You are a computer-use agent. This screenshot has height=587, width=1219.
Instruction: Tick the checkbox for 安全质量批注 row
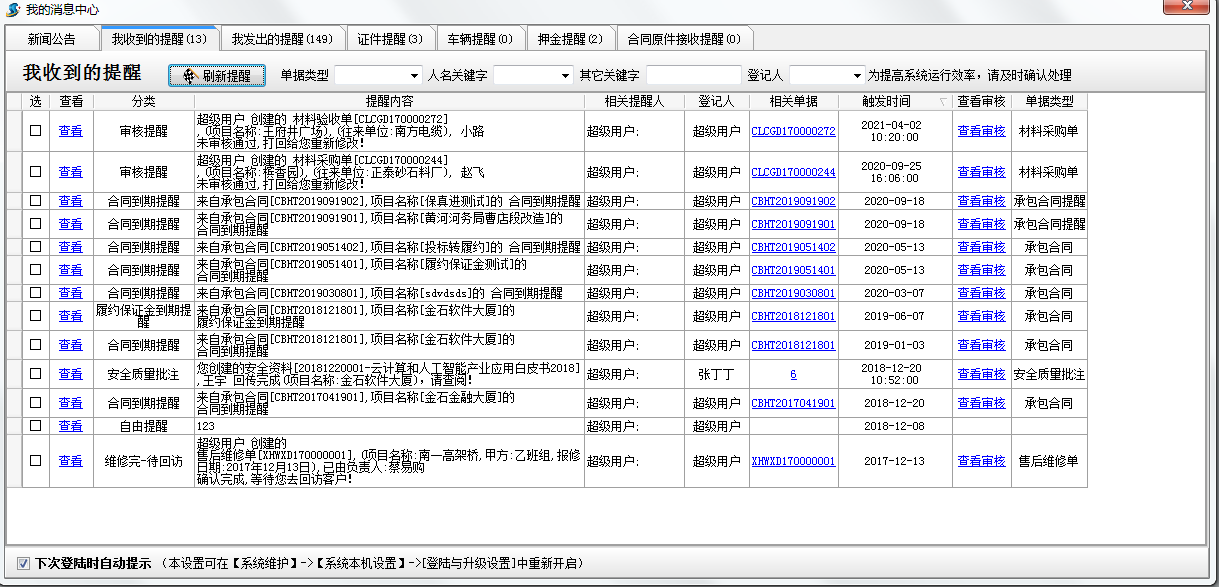36,374
